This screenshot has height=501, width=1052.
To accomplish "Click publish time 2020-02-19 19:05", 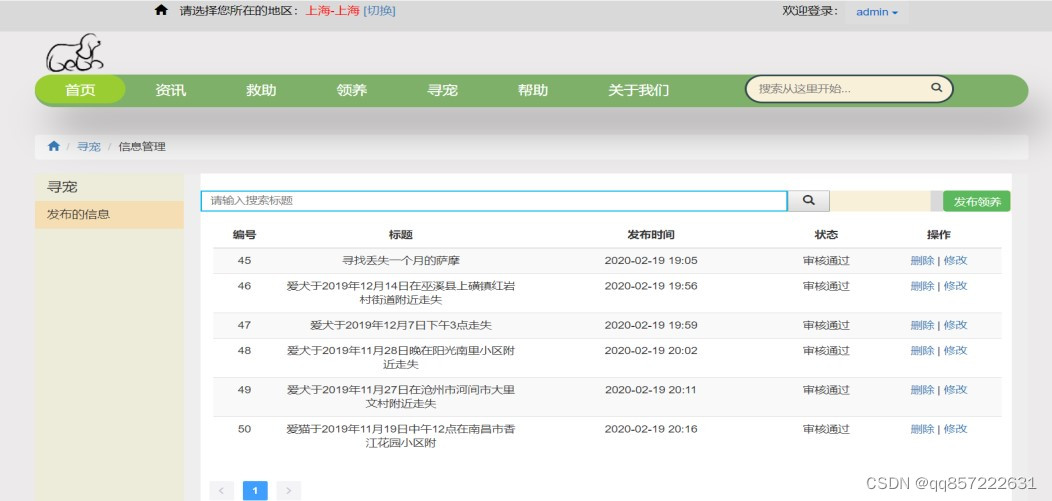I will [x=651, y=260].
